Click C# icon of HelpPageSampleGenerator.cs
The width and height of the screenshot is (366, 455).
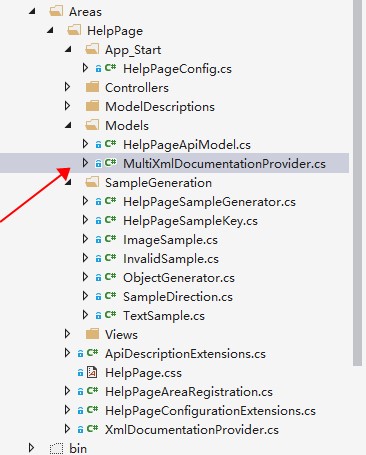[110, 201]
